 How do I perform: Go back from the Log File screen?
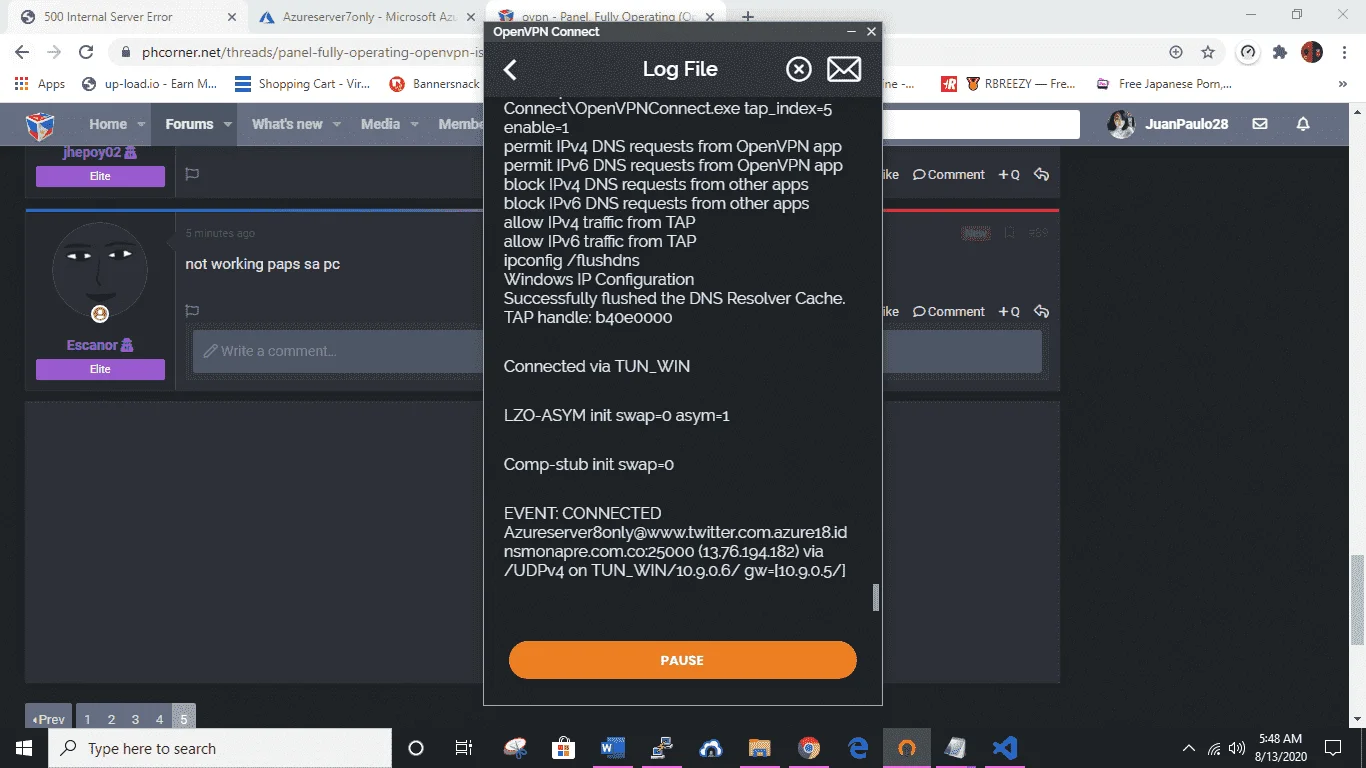click(510, 69)
